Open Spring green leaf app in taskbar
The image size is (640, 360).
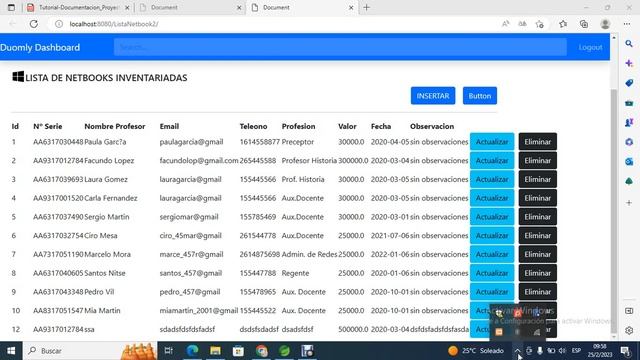click(x=284, y=351)
